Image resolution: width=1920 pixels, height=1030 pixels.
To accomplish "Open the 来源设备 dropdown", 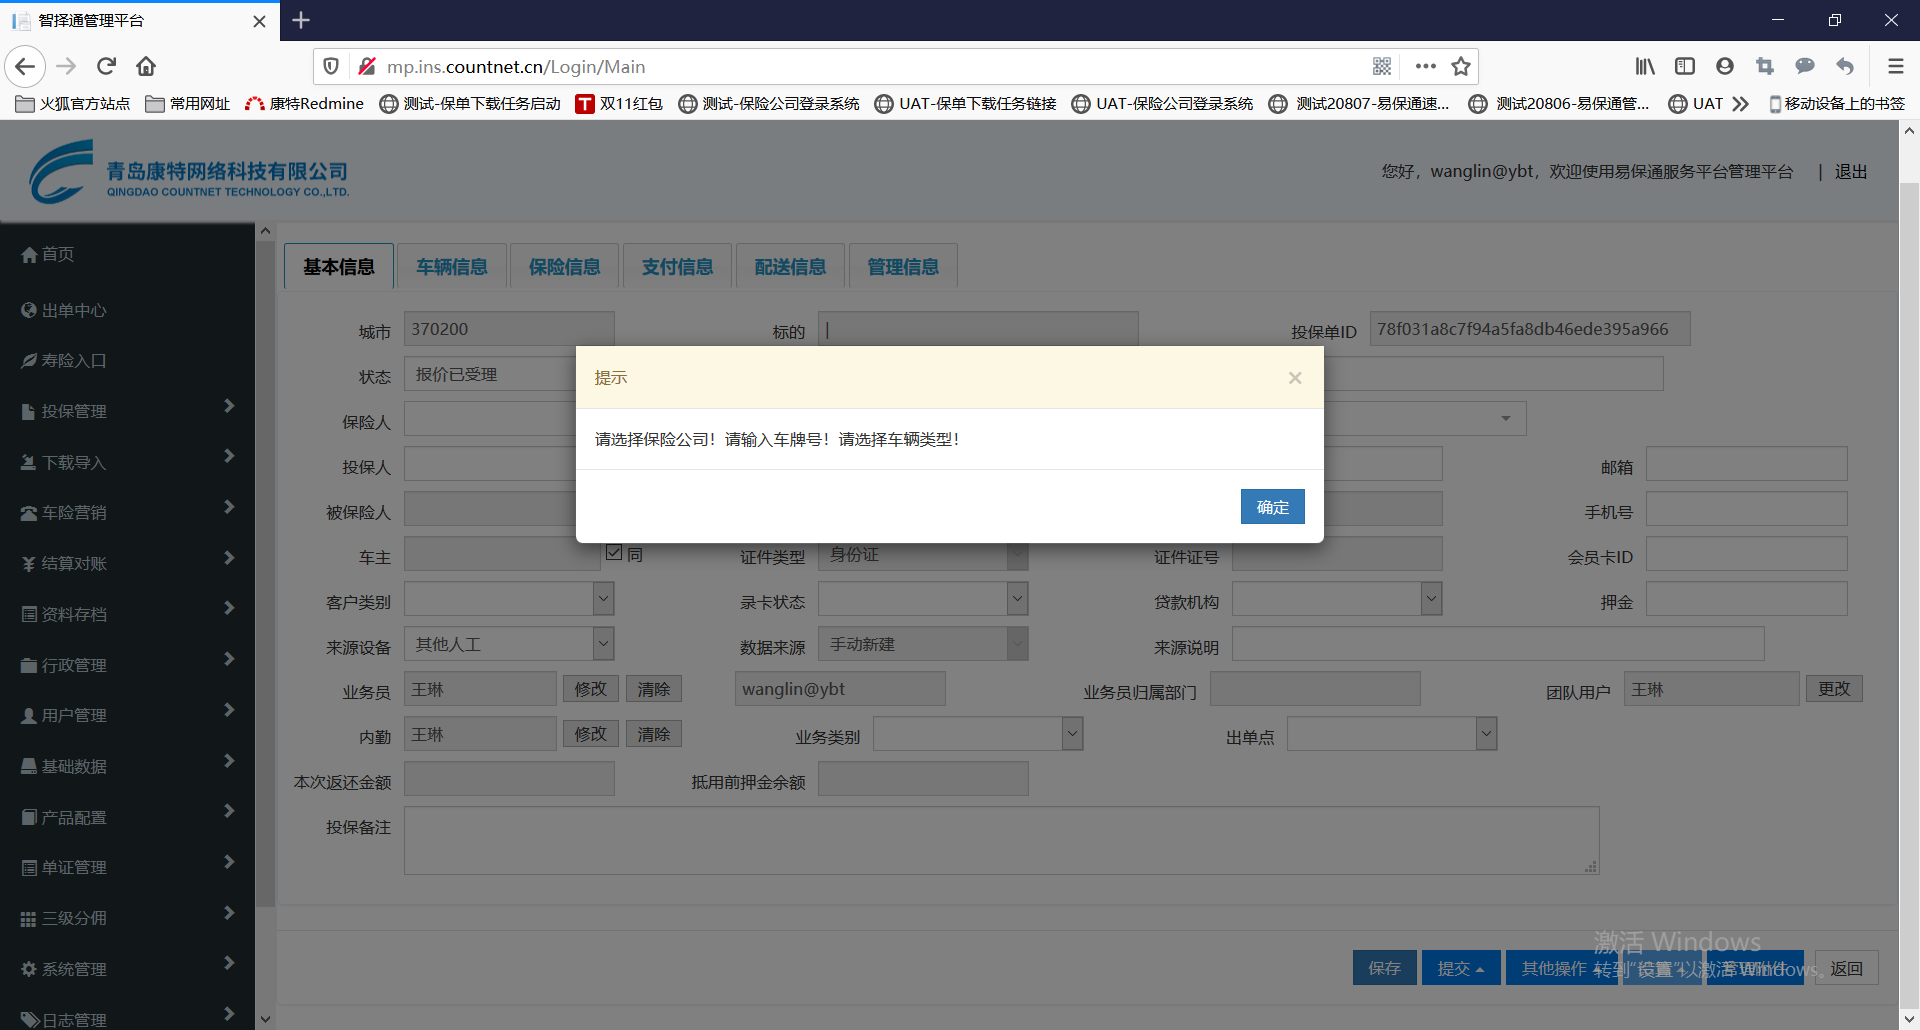I will coord(509,644).
